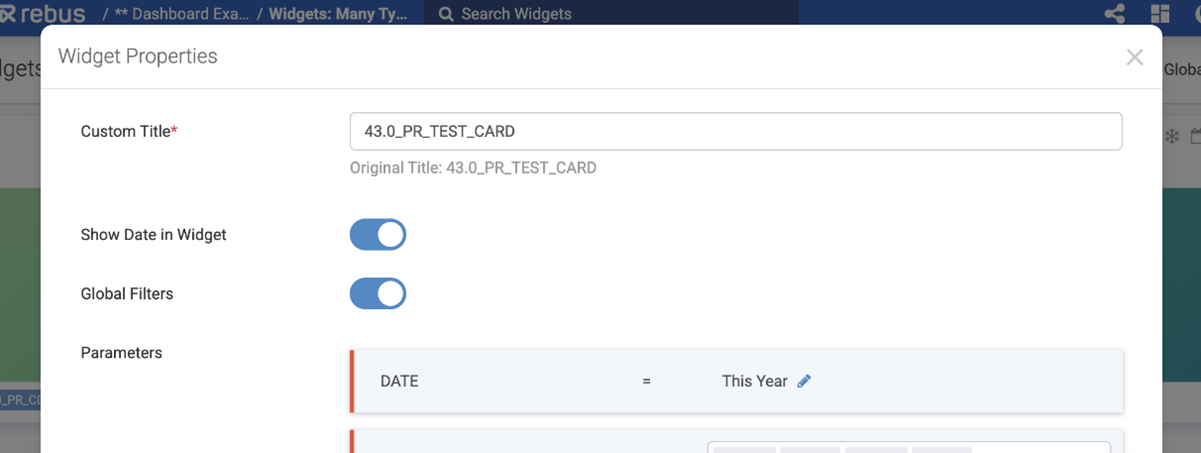Click the Original Title text

pos(473,168)
